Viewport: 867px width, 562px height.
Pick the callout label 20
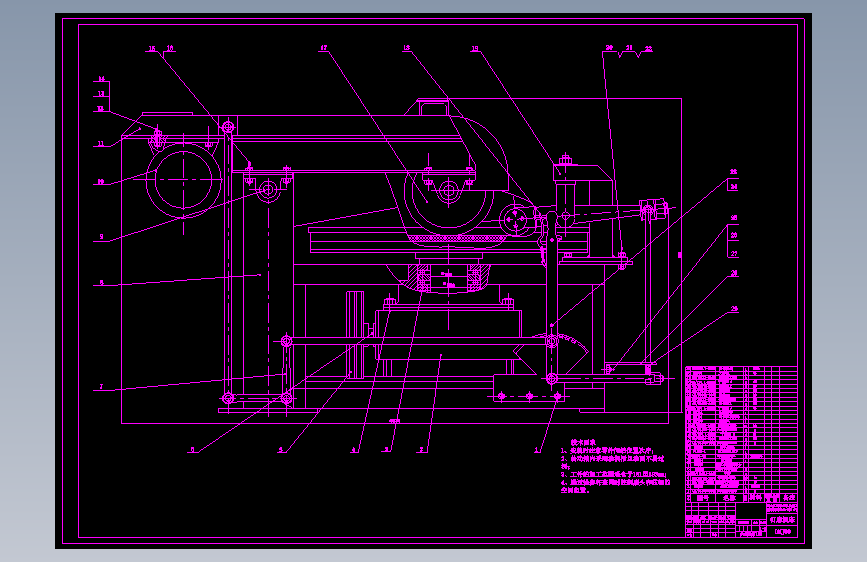pos(609,48)
